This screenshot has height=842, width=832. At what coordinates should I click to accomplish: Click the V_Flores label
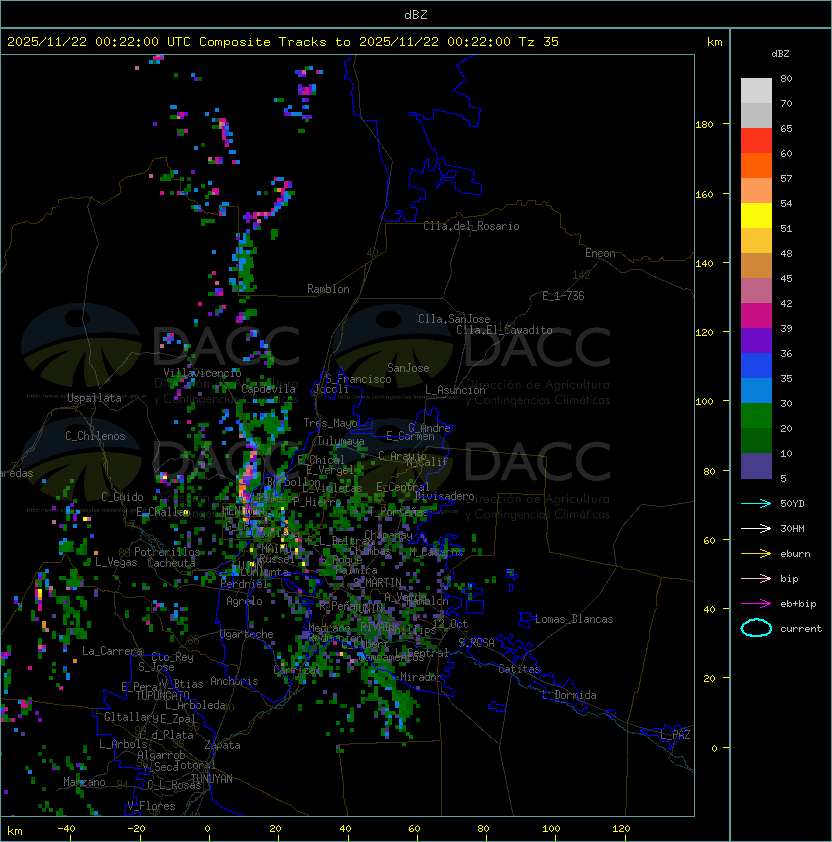(151, 807)
